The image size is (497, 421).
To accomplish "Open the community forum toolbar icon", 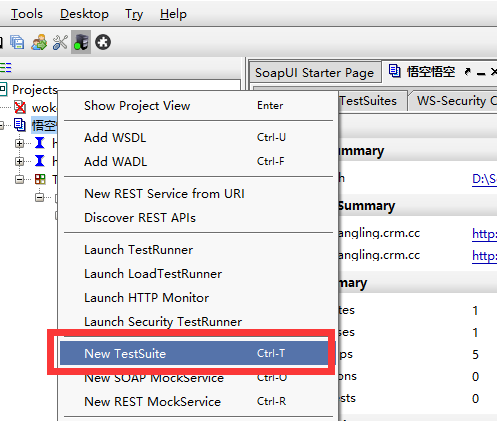I will tap(39, 42).
